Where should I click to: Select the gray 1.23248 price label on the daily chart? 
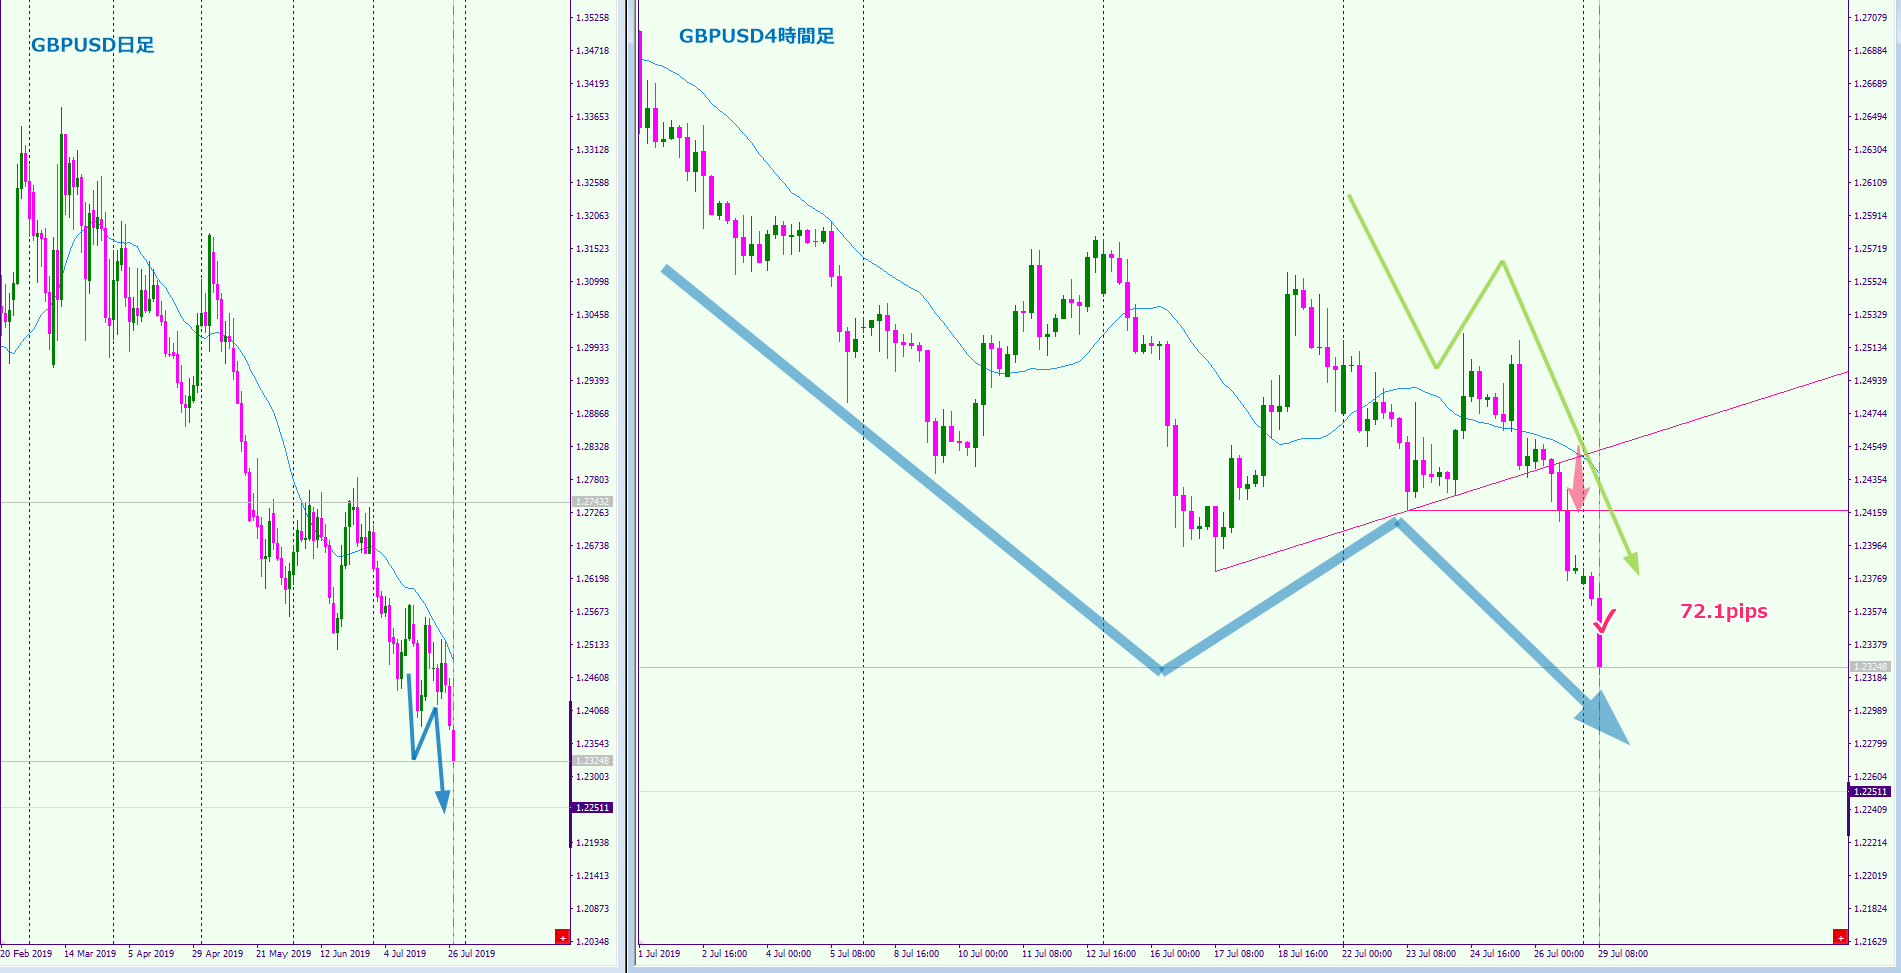point(592,761)
